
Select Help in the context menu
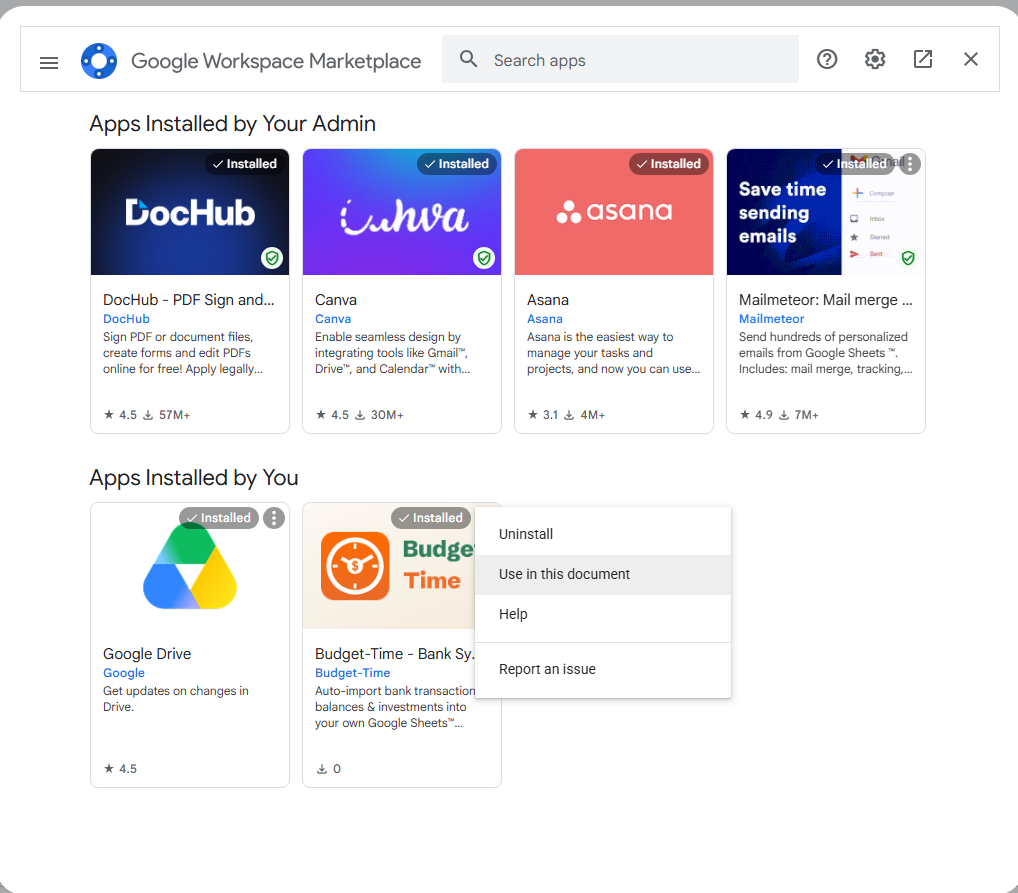click(x=602, y=614)
